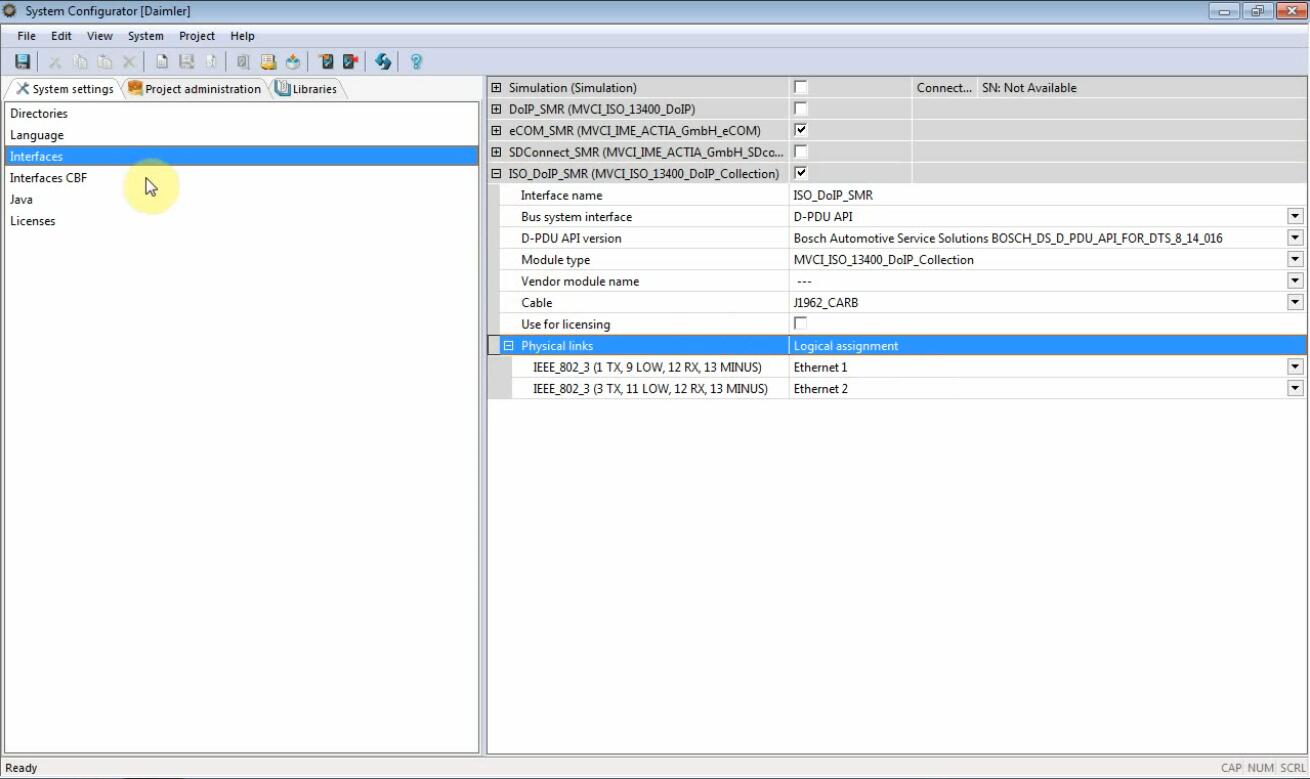The width and height of the screenshot is (1310, 779).
Task: Click the yellow archive box toolbar icon
Action: (x=268, y=62)
